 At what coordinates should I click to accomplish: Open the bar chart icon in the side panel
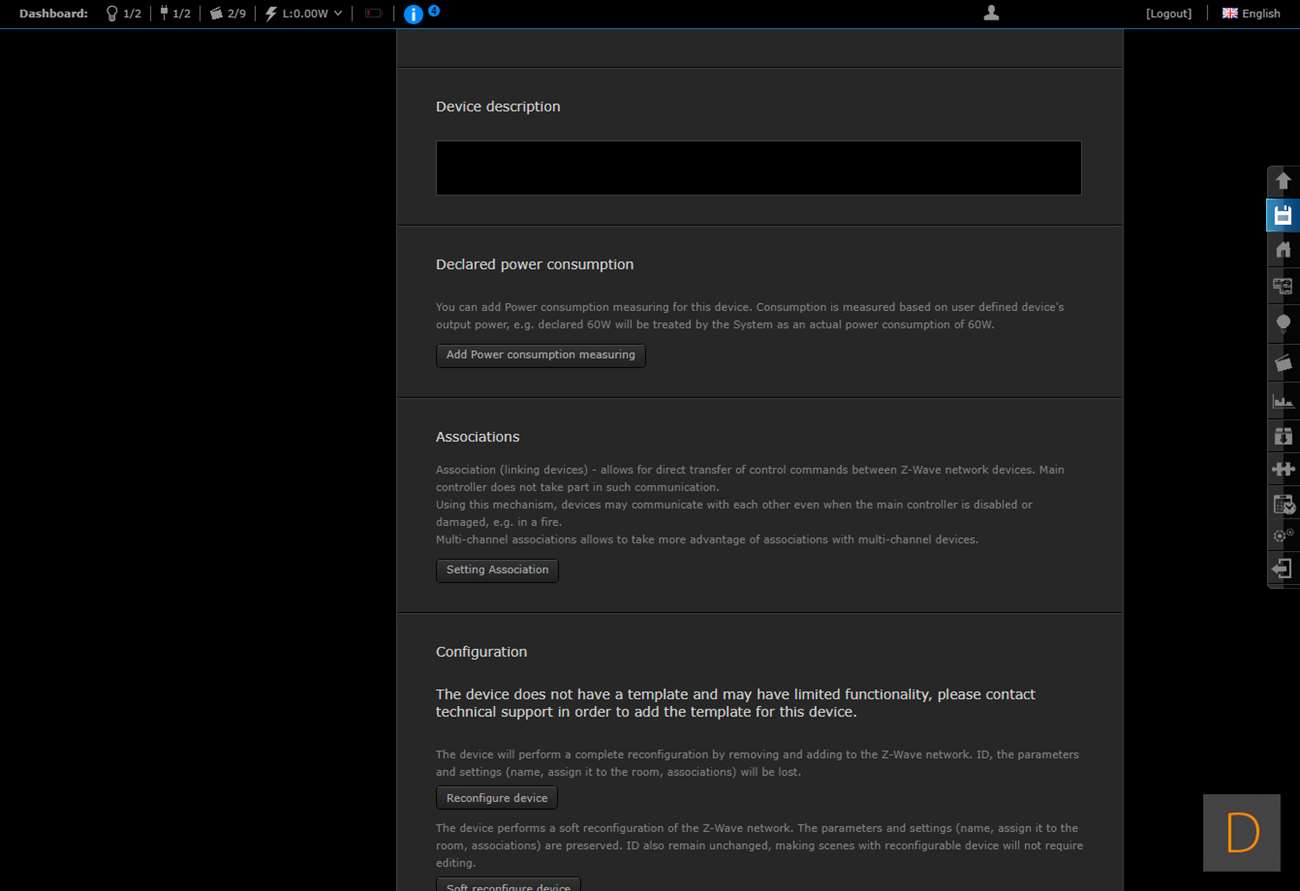coord(1283,401)
